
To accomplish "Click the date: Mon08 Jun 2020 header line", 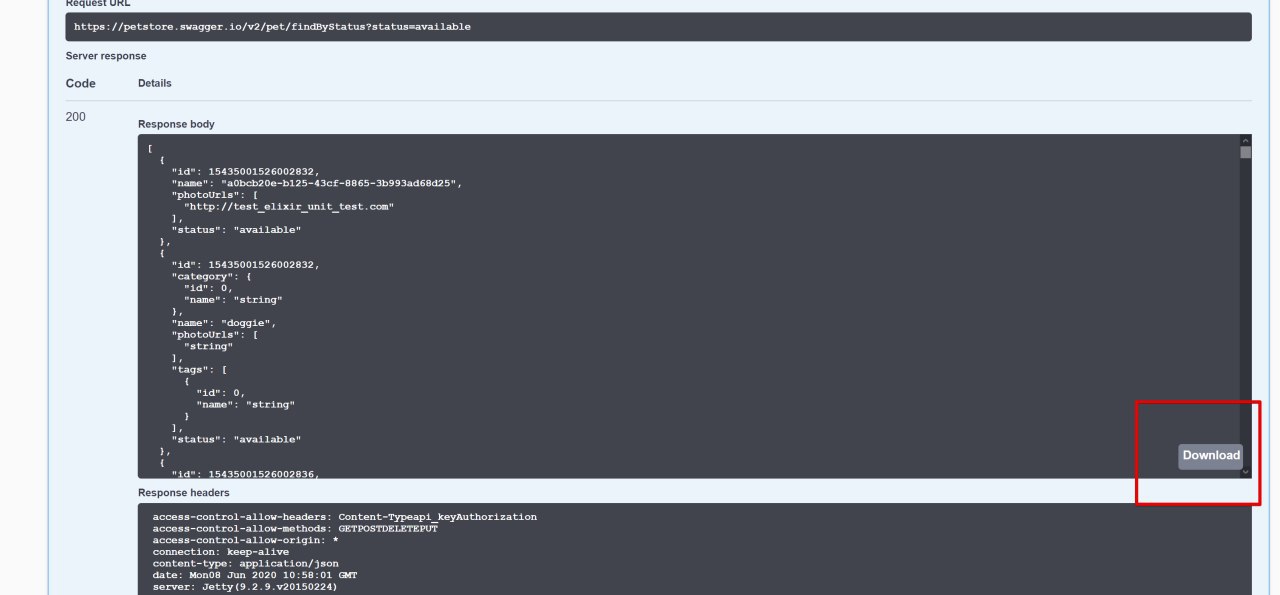I will coord(254,576).
